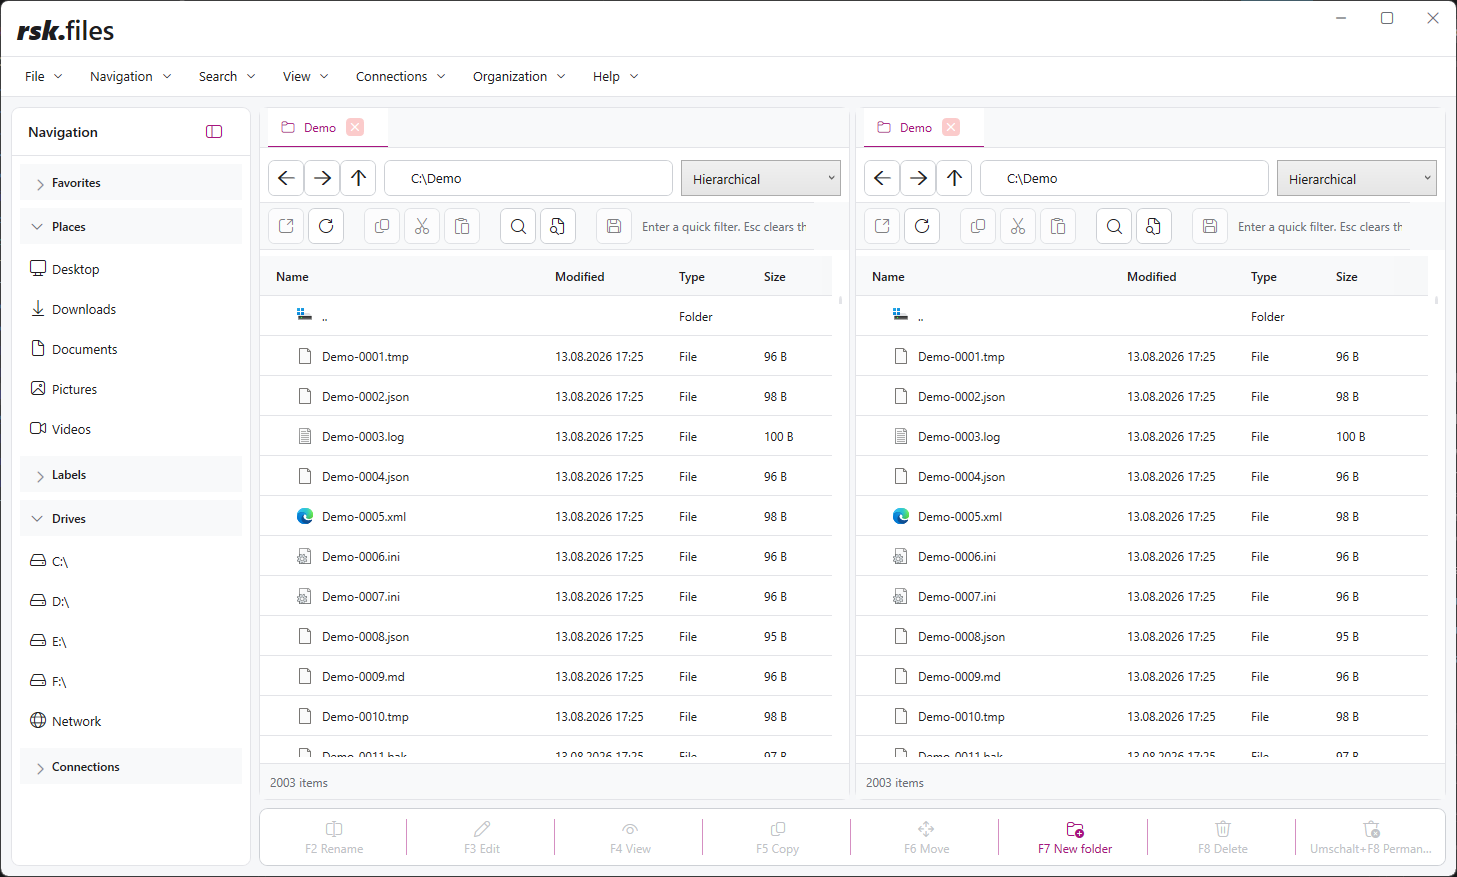Go forward in right pane
Viewport: 1457px width, 877px height.
918,178
